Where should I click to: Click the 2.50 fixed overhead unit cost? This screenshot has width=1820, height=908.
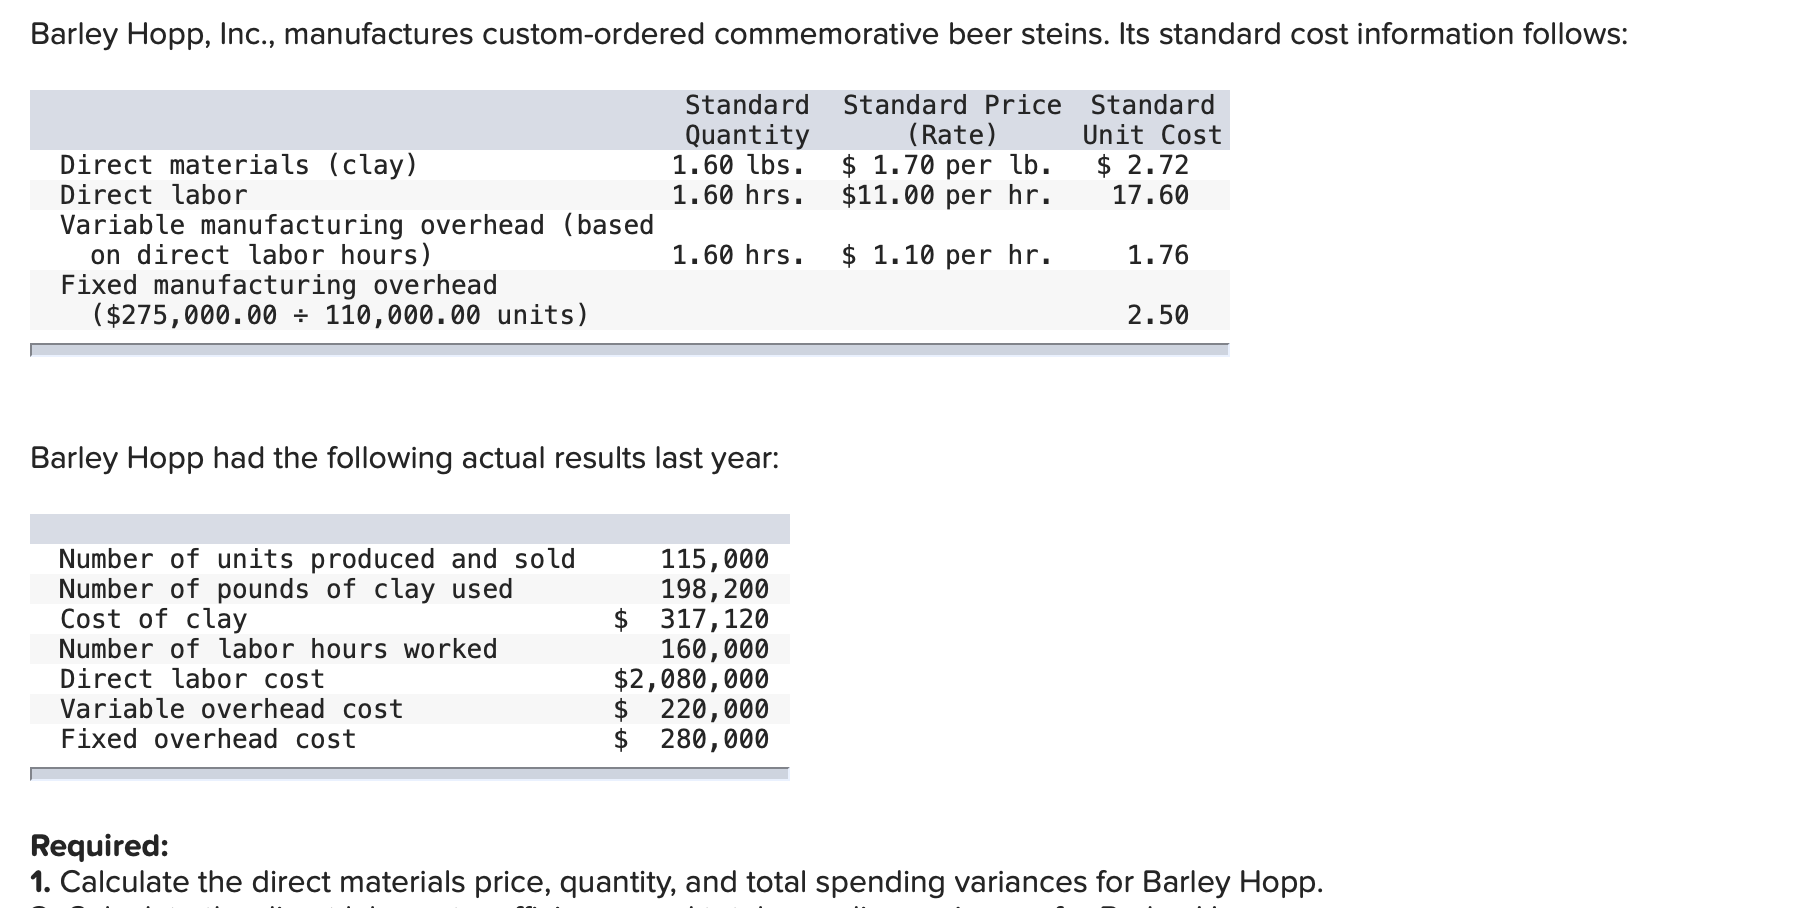click(1158, 315)
